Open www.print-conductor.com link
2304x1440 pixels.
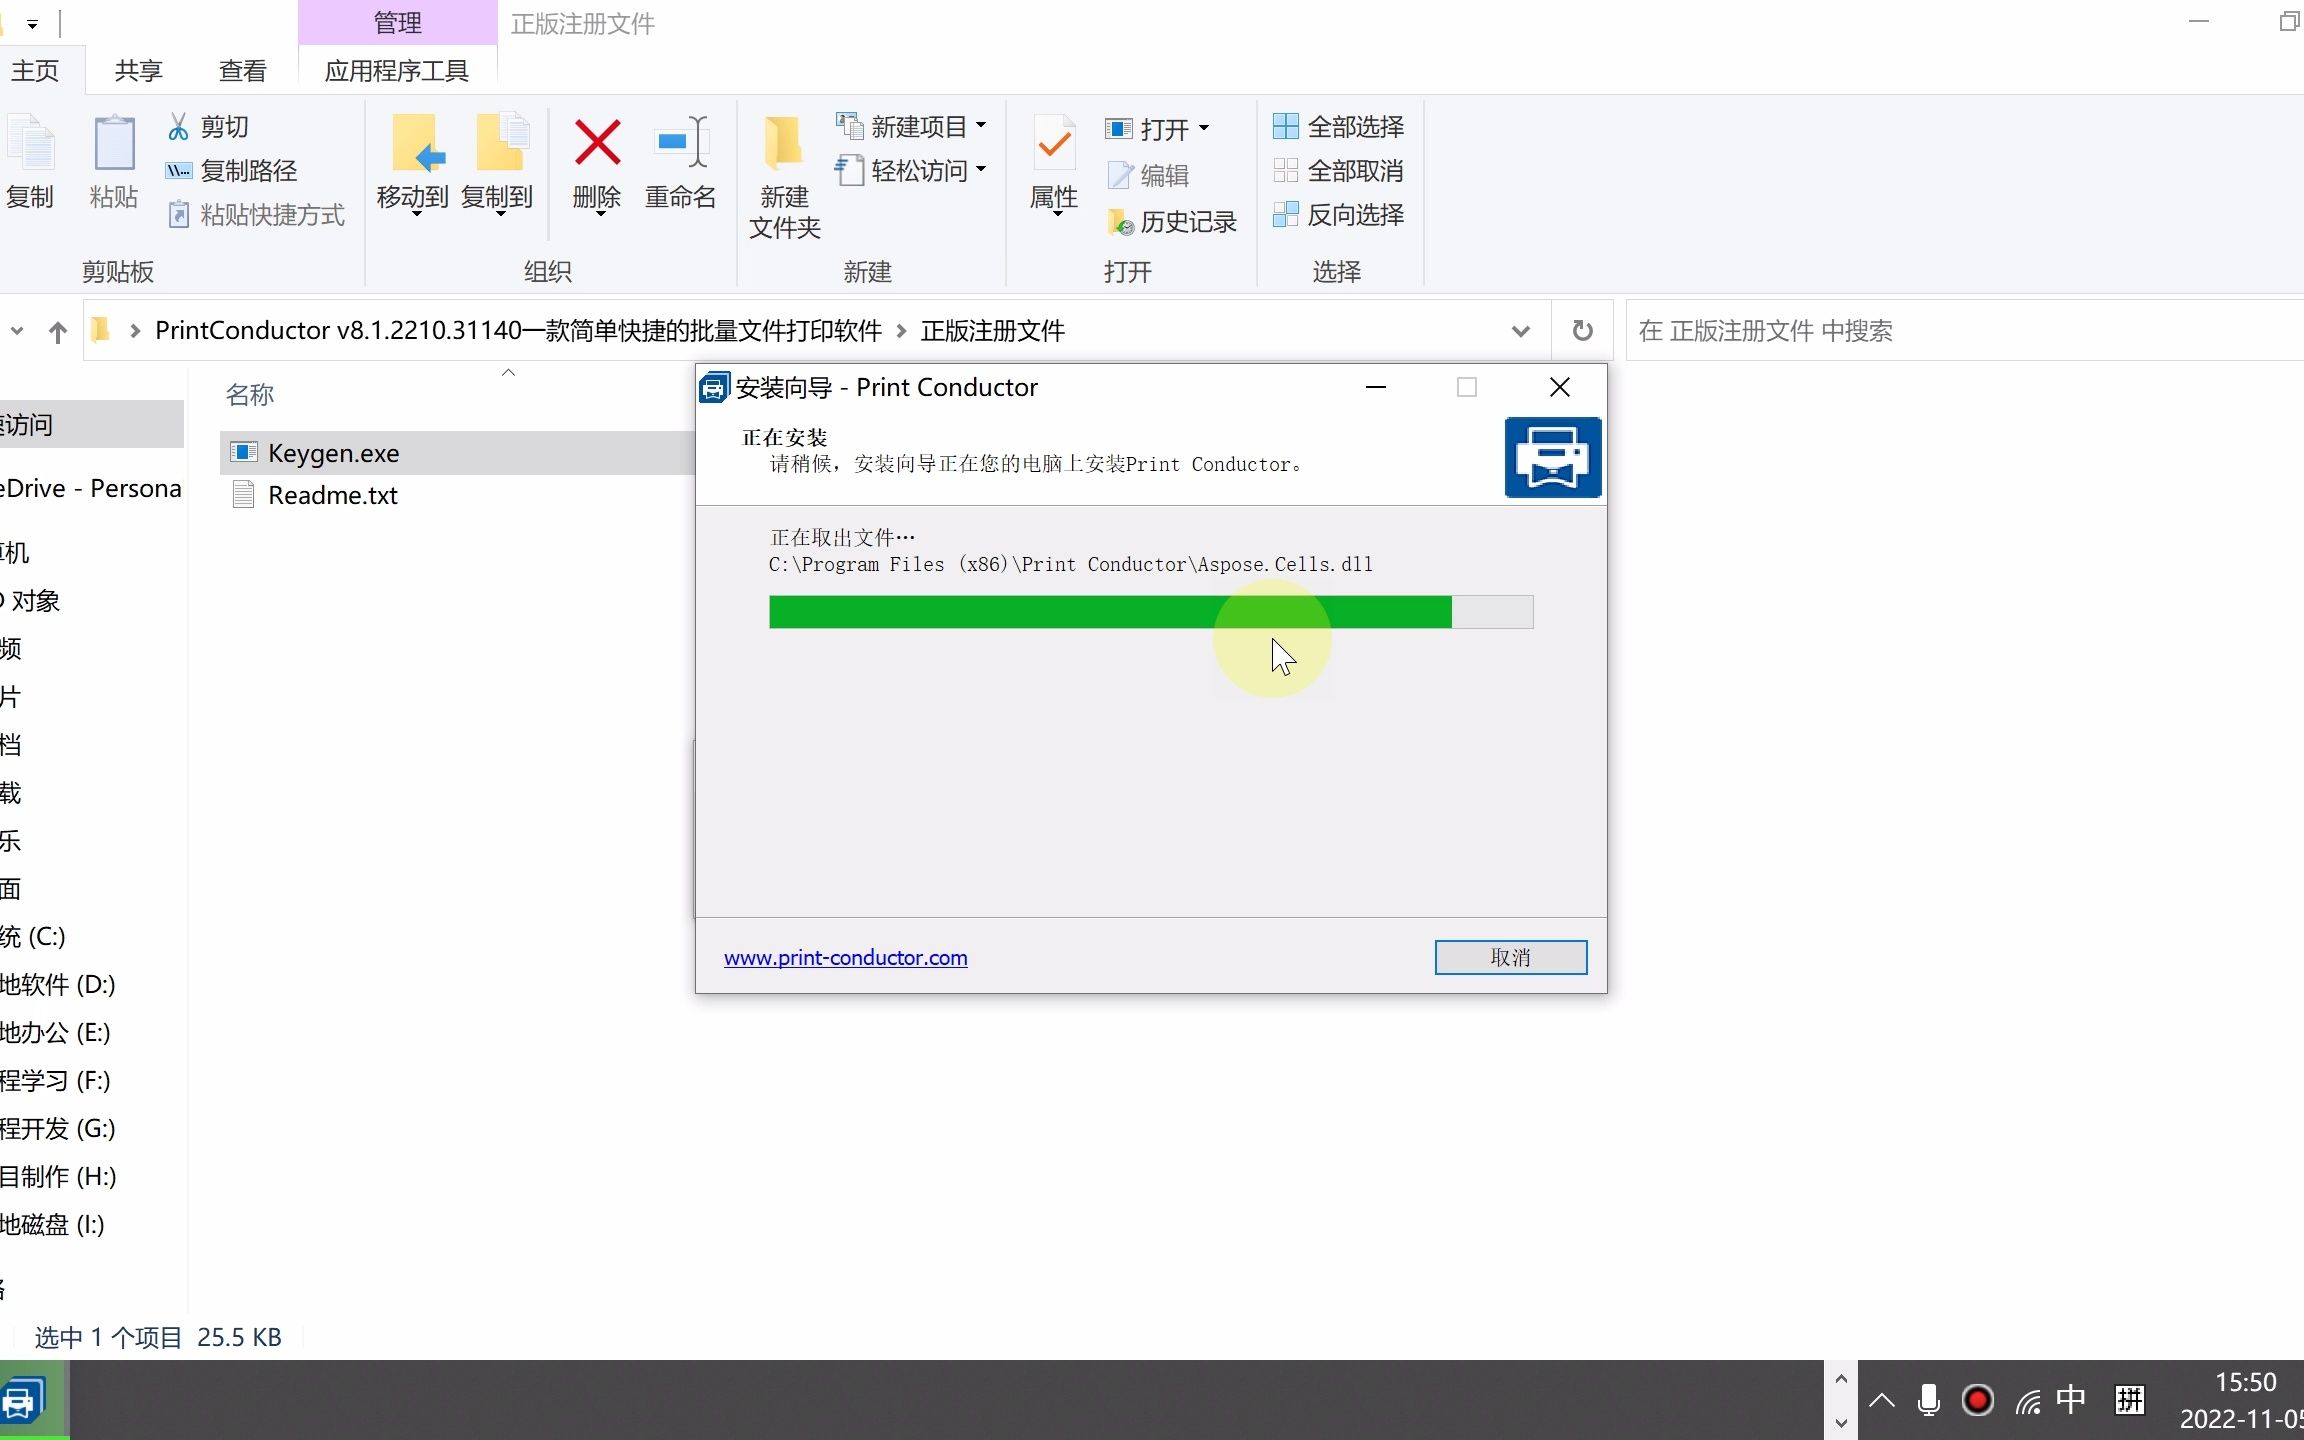tap(845, 958)
